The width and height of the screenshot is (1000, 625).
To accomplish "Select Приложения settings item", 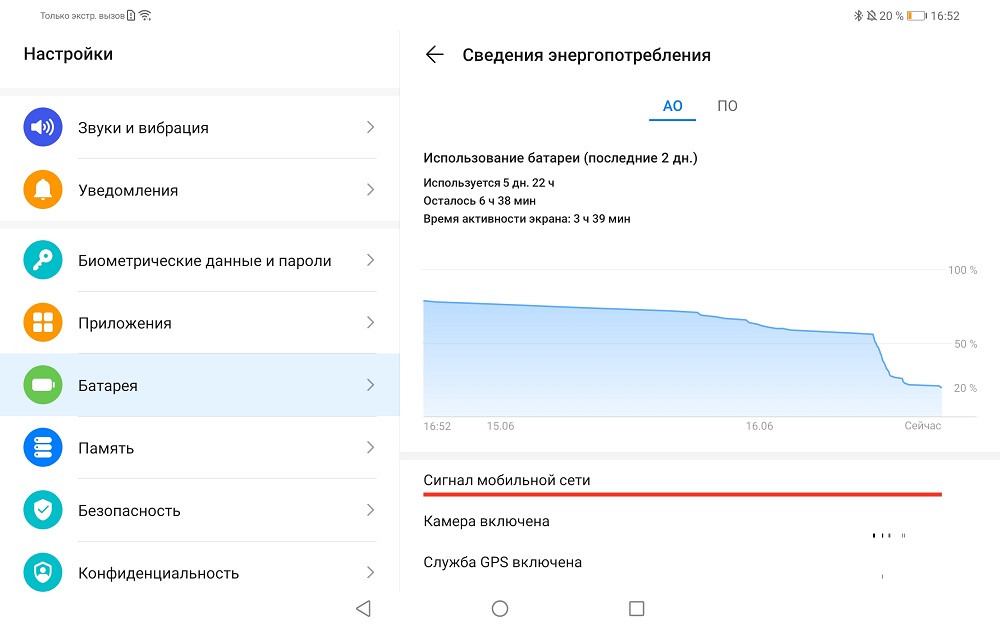I will [200, 323].
